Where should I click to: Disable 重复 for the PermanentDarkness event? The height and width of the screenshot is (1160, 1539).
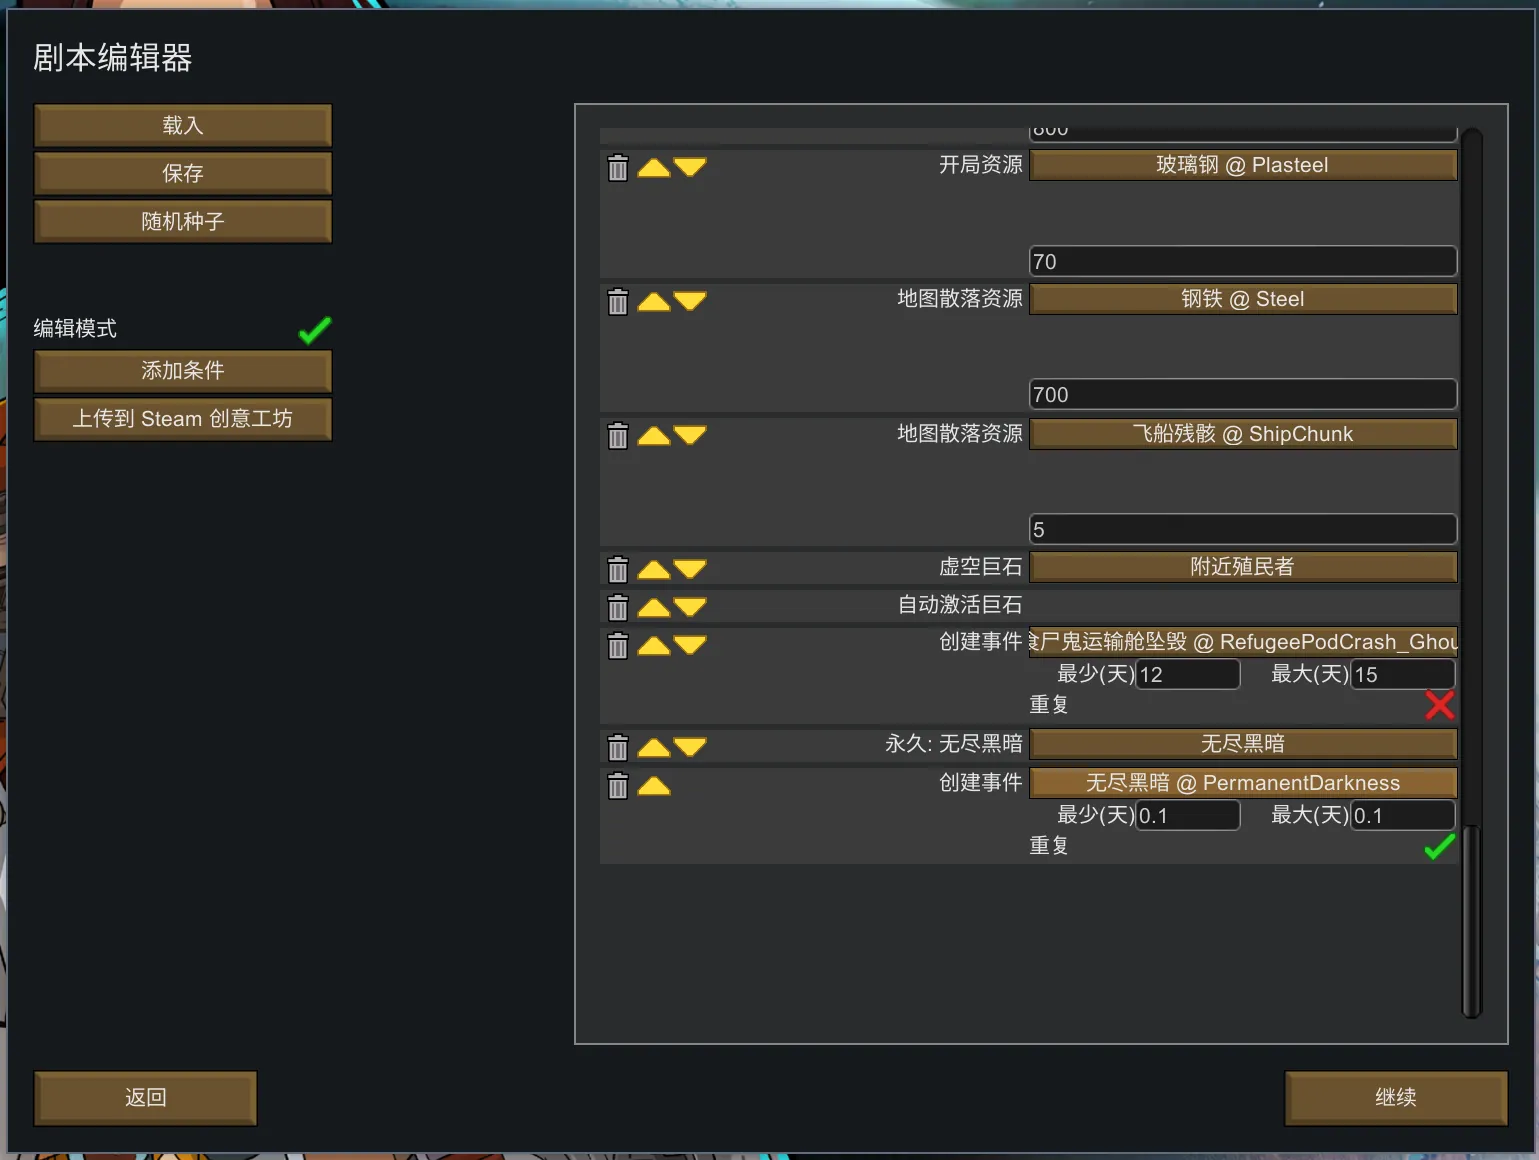click(1439, 847)
